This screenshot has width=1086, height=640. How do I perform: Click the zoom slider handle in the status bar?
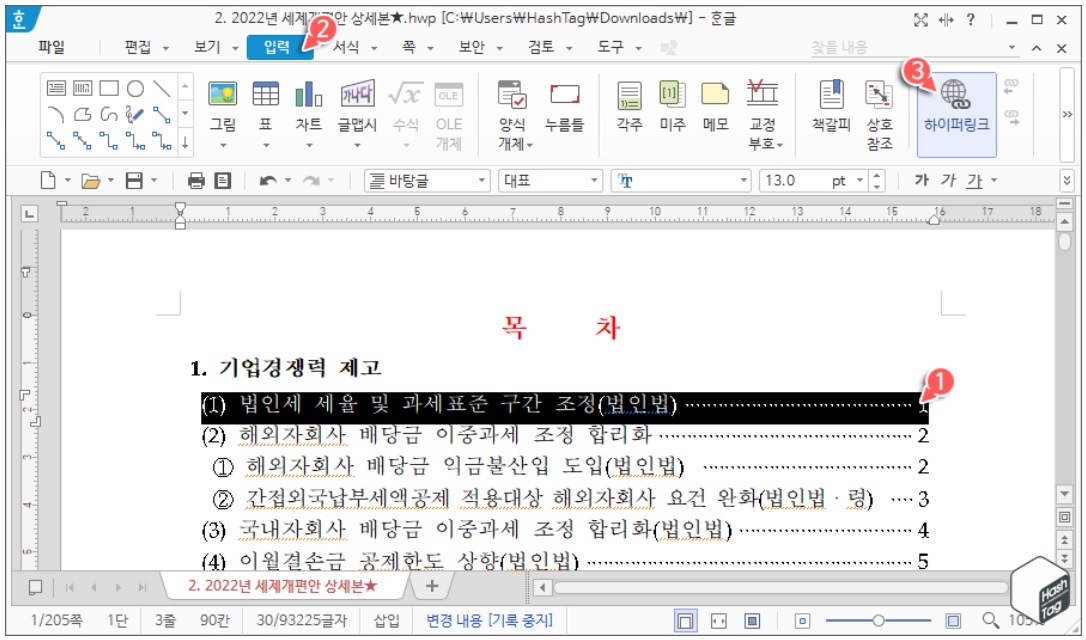point(878,621)
